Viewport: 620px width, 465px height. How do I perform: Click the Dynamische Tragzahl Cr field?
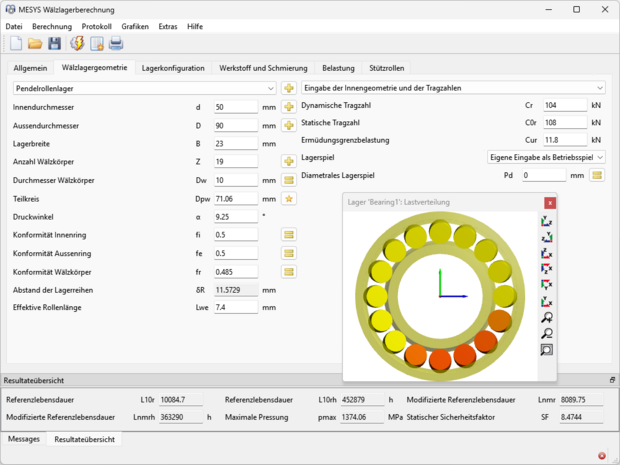(x=563, y=105)
